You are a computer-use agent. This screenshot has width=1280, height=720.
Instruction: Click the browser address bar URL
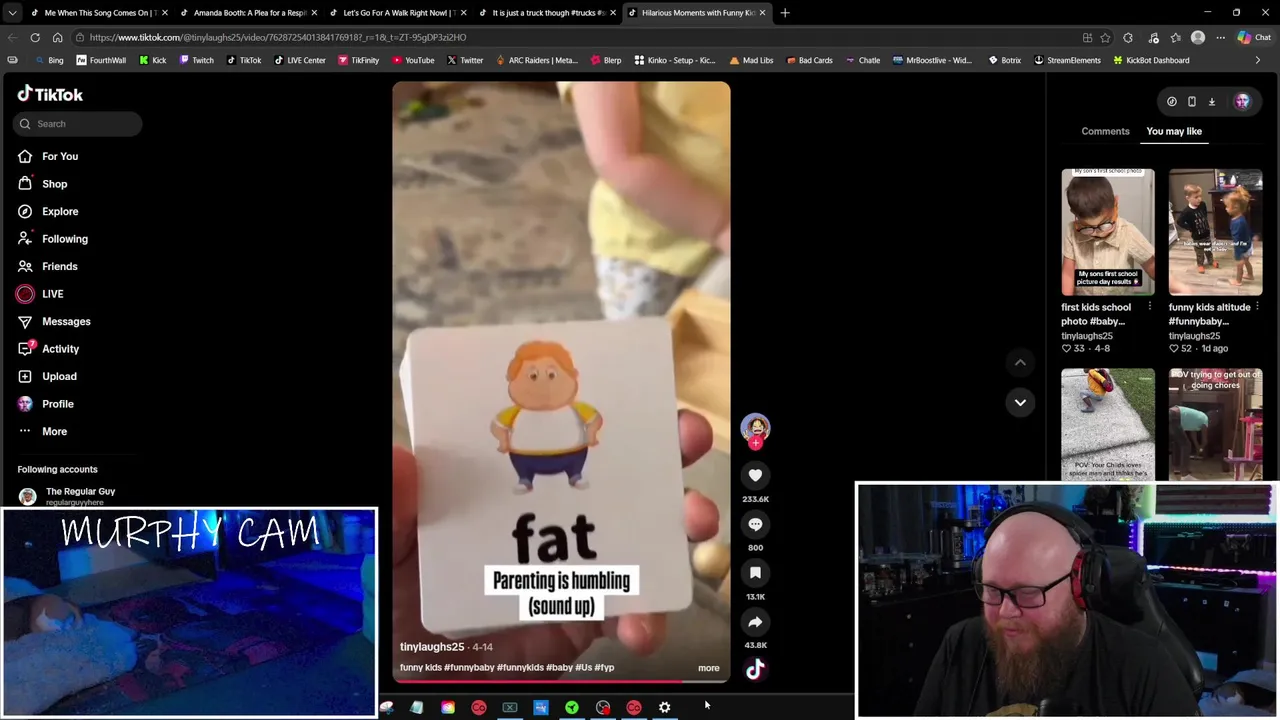coord(278,37)
